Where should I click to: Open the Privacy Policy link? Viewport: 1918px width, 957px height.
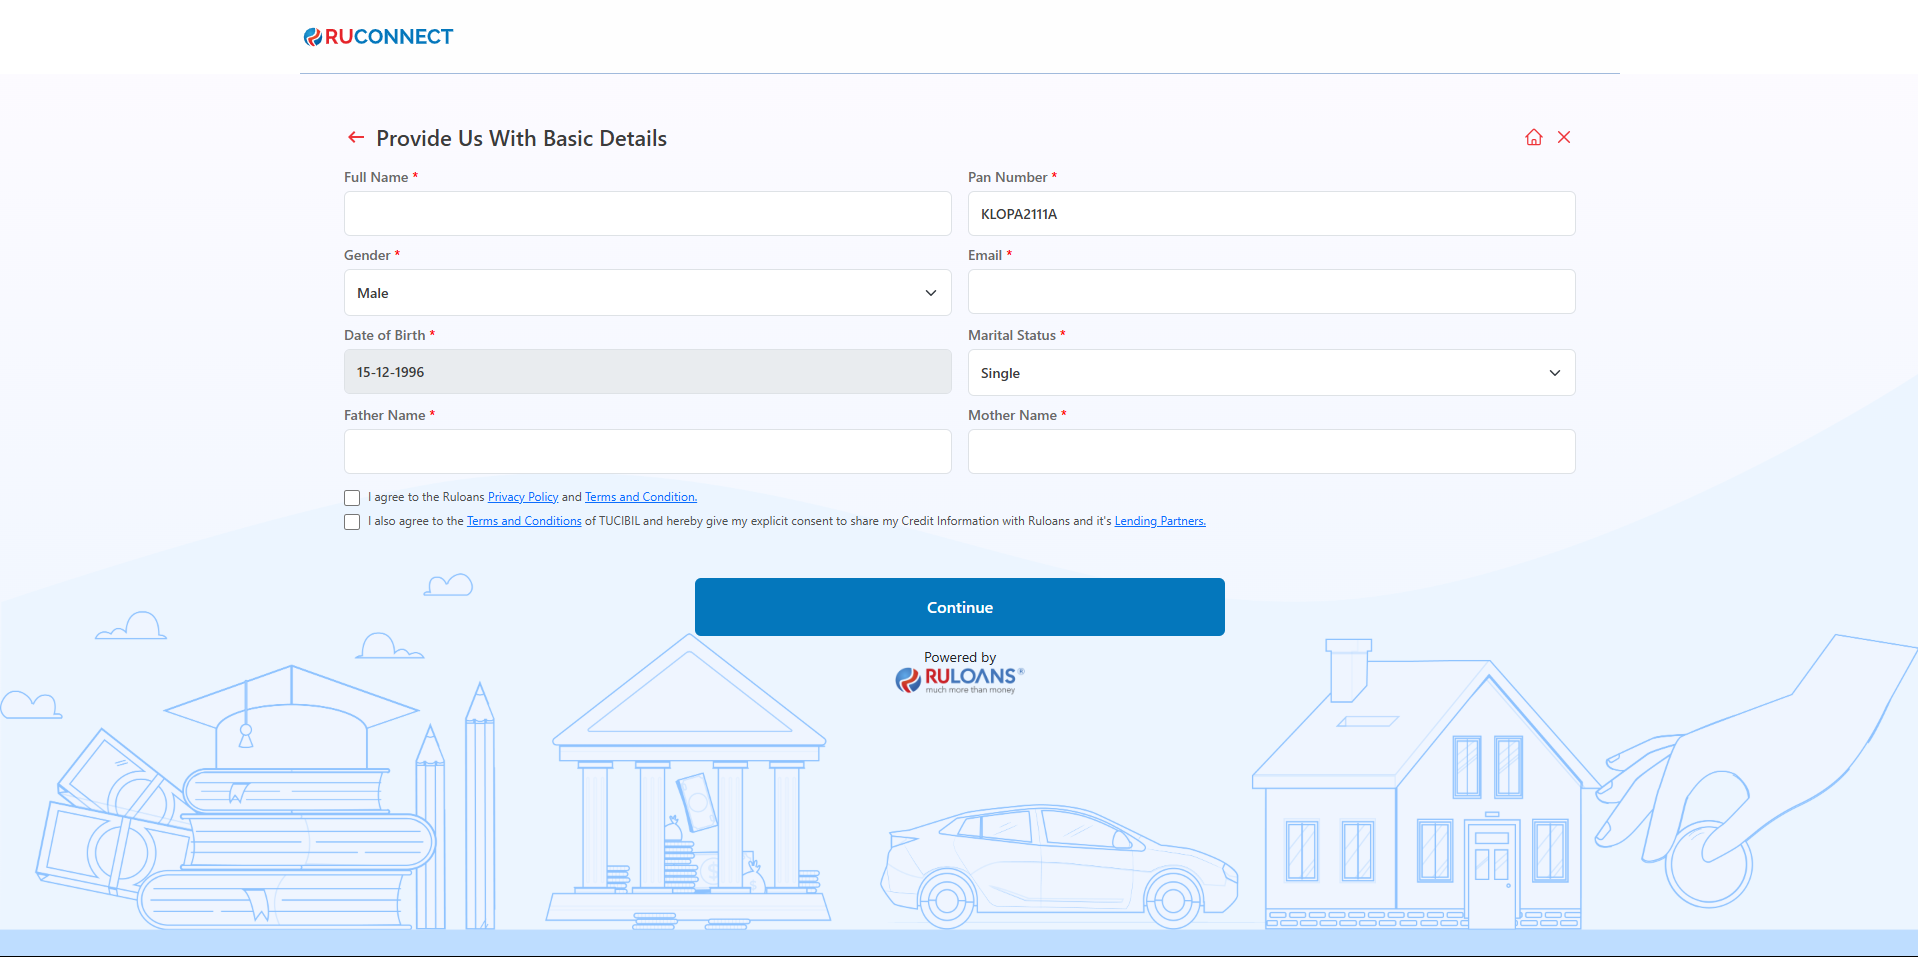(x=522, y=497)
